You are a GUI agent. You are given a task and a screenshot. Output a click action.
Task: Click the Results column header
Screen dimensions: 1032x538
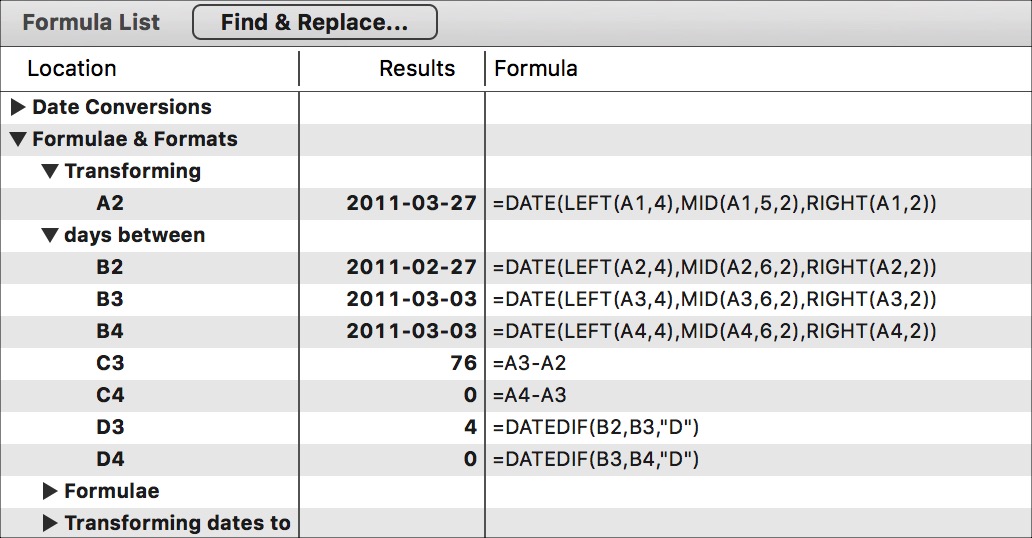tap(417, 68)
